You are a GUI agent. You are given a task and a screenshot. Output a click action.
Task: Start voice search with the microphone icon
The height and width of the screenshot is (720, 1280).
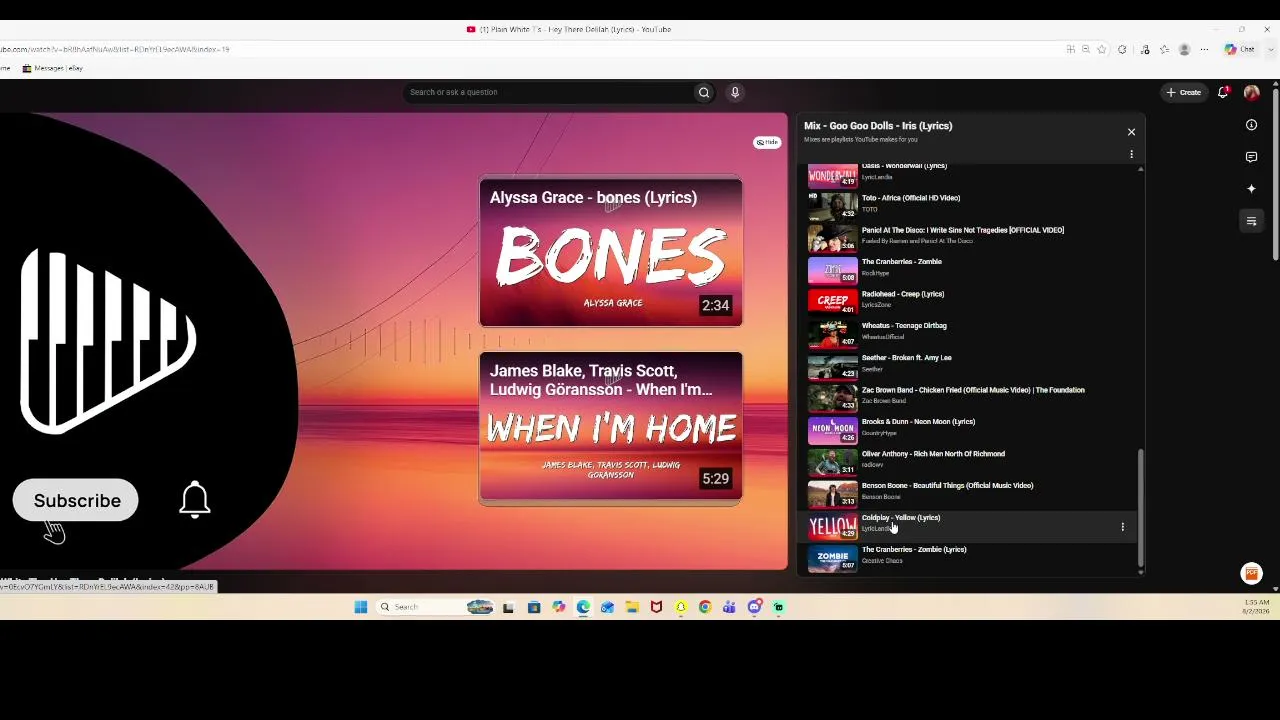click(x=735, y=92)
